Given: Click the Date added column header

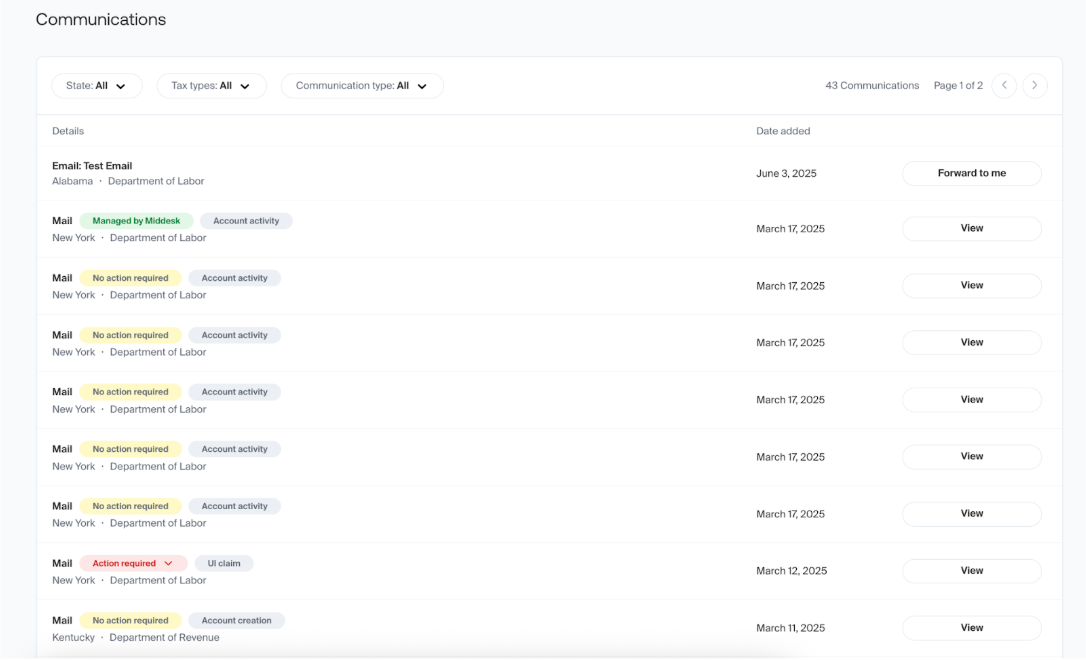Looking at the screenshot, I should pos(783,131).
